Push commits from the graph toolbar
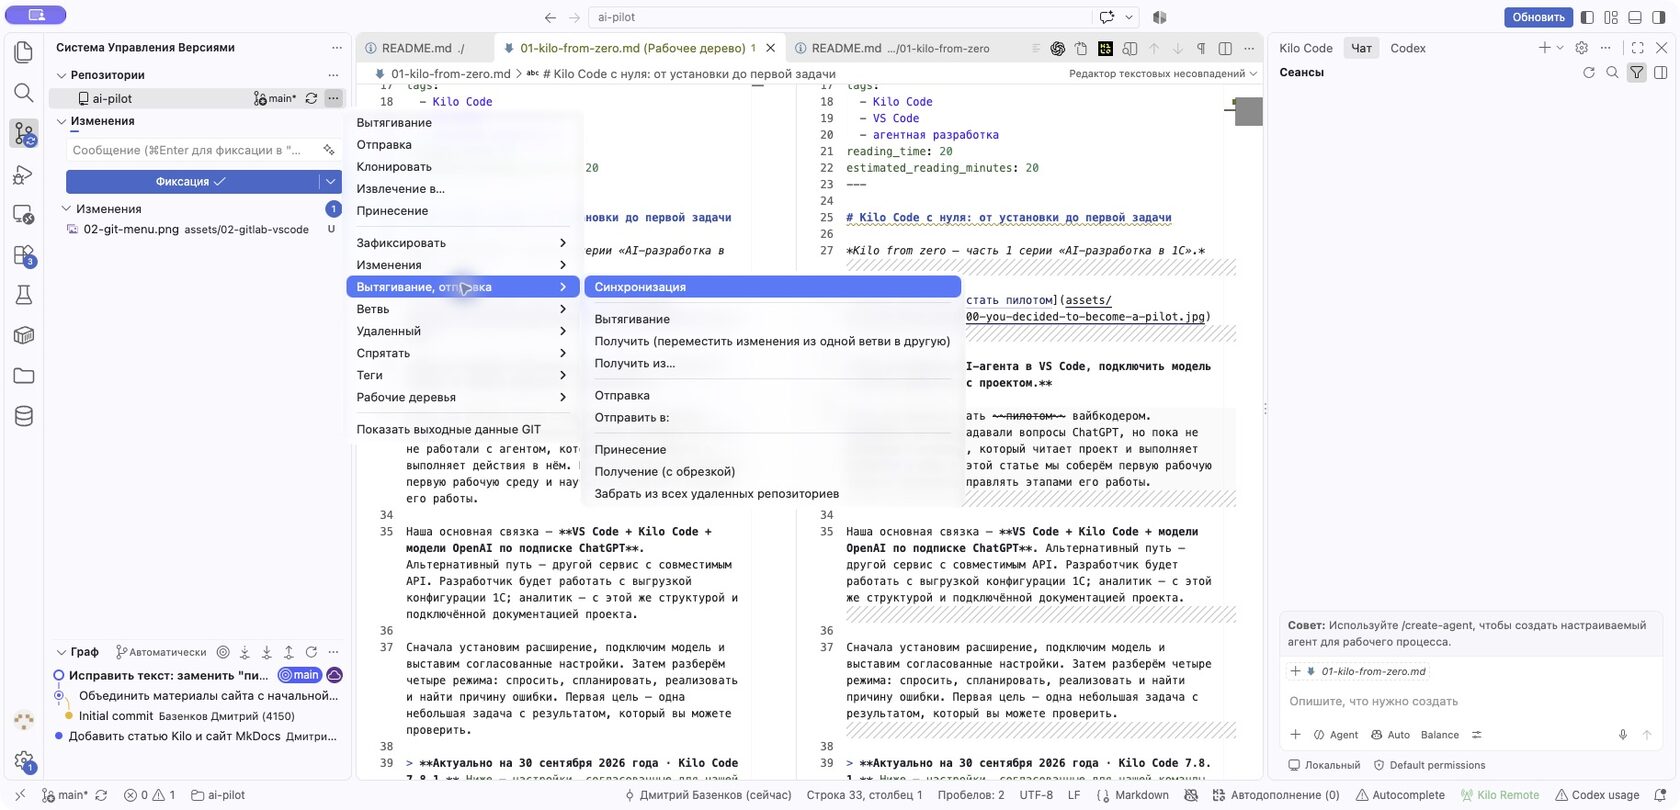This screenshot has width=1680, height=810. [x=289, y=652]
